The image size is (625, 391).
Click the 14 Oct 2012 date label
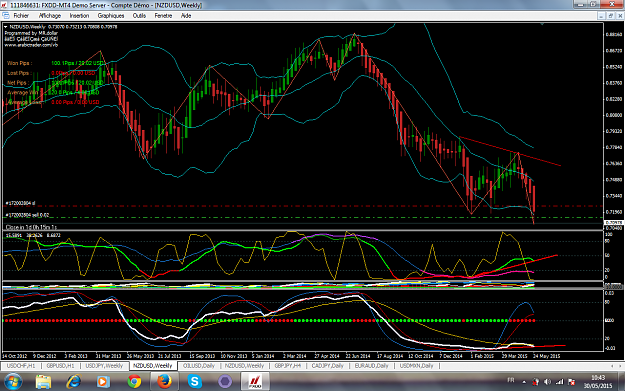(15, 356)
